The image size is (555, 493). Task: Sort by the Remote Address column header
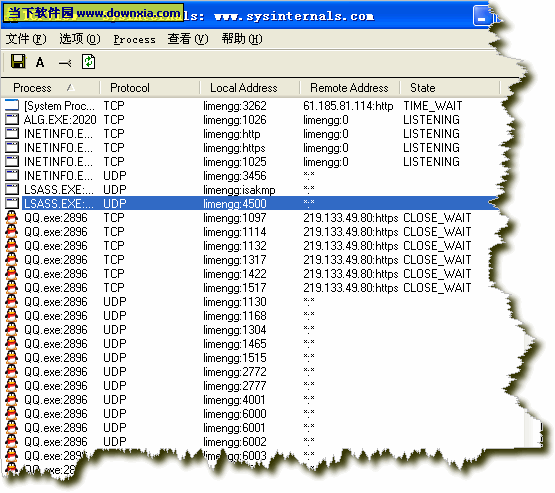tap(350, 88)
